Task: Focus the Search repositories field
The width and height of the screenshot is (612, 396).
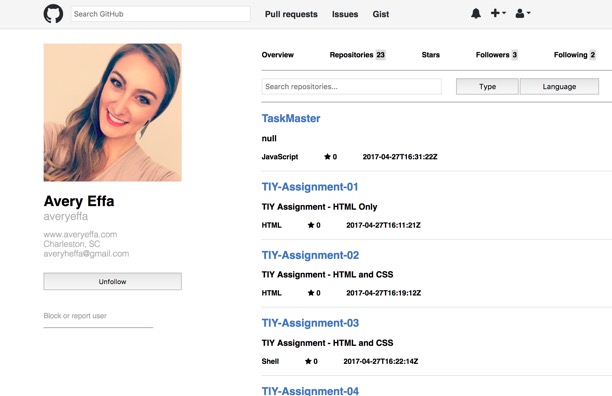Action: [x=351, y=87]
